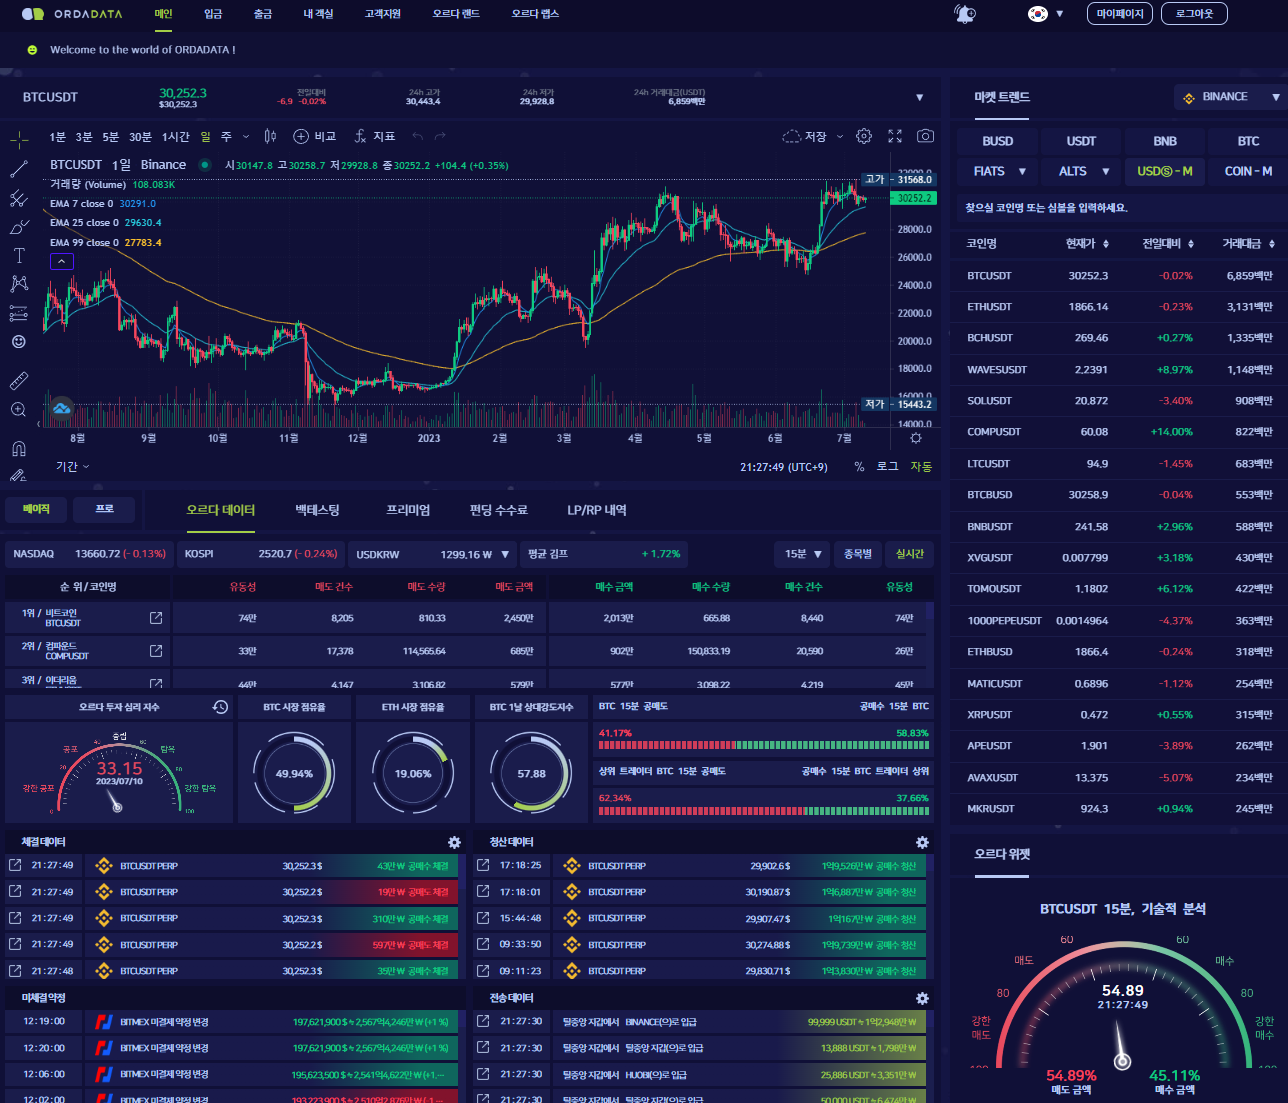Activate the zoom-in chart tool
The image size is (1288, 1103).
19,409
